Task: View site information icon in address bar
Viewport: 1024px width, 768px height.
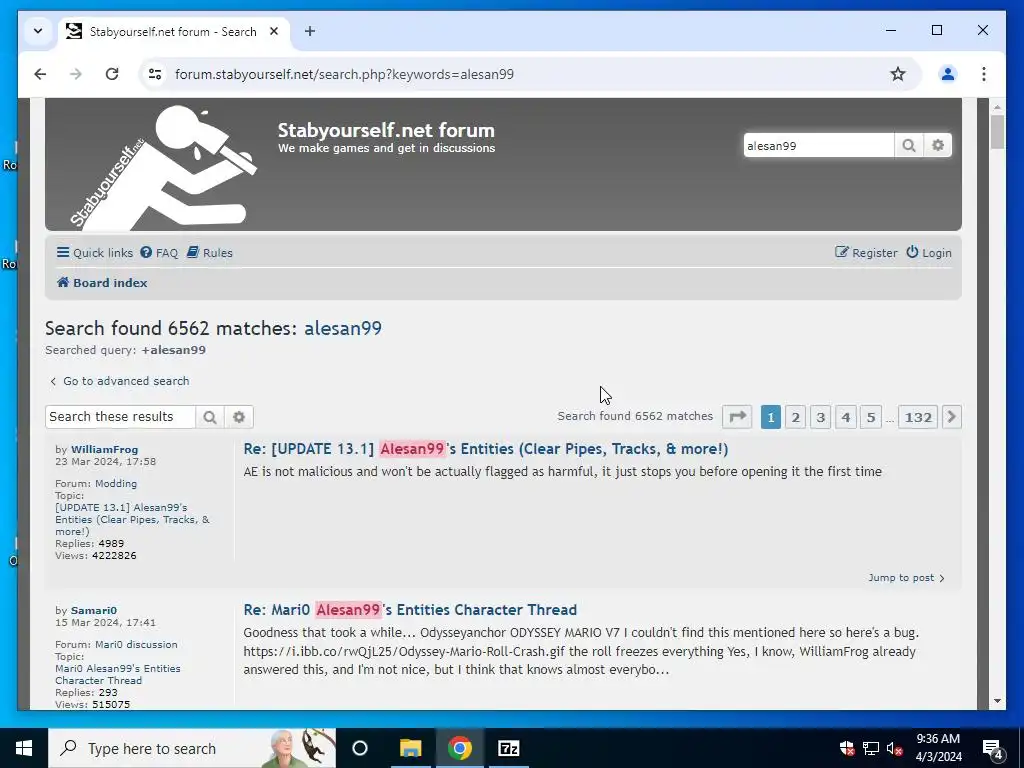Action: point(155,74)
